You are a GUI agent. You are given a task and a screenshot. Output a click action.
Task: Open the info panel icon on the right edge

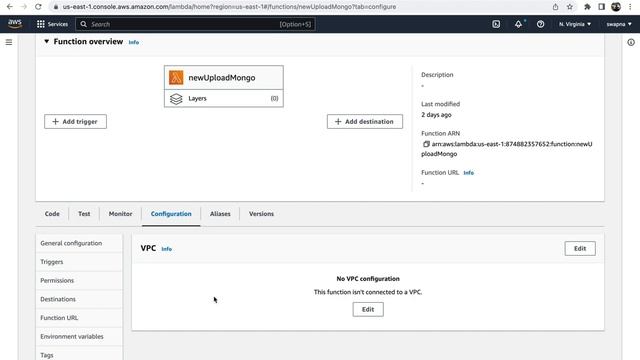coord(631,42)
